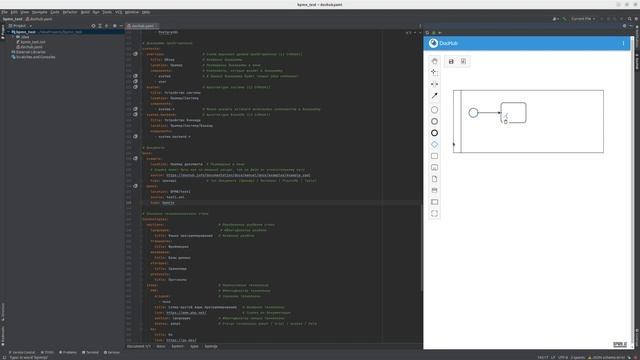Choose the create/remove Space tool

434,84
